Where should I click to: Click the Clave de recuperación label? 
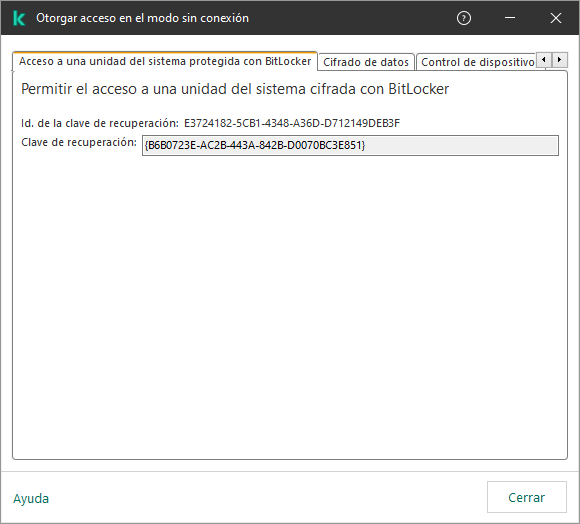pos(79,142)
